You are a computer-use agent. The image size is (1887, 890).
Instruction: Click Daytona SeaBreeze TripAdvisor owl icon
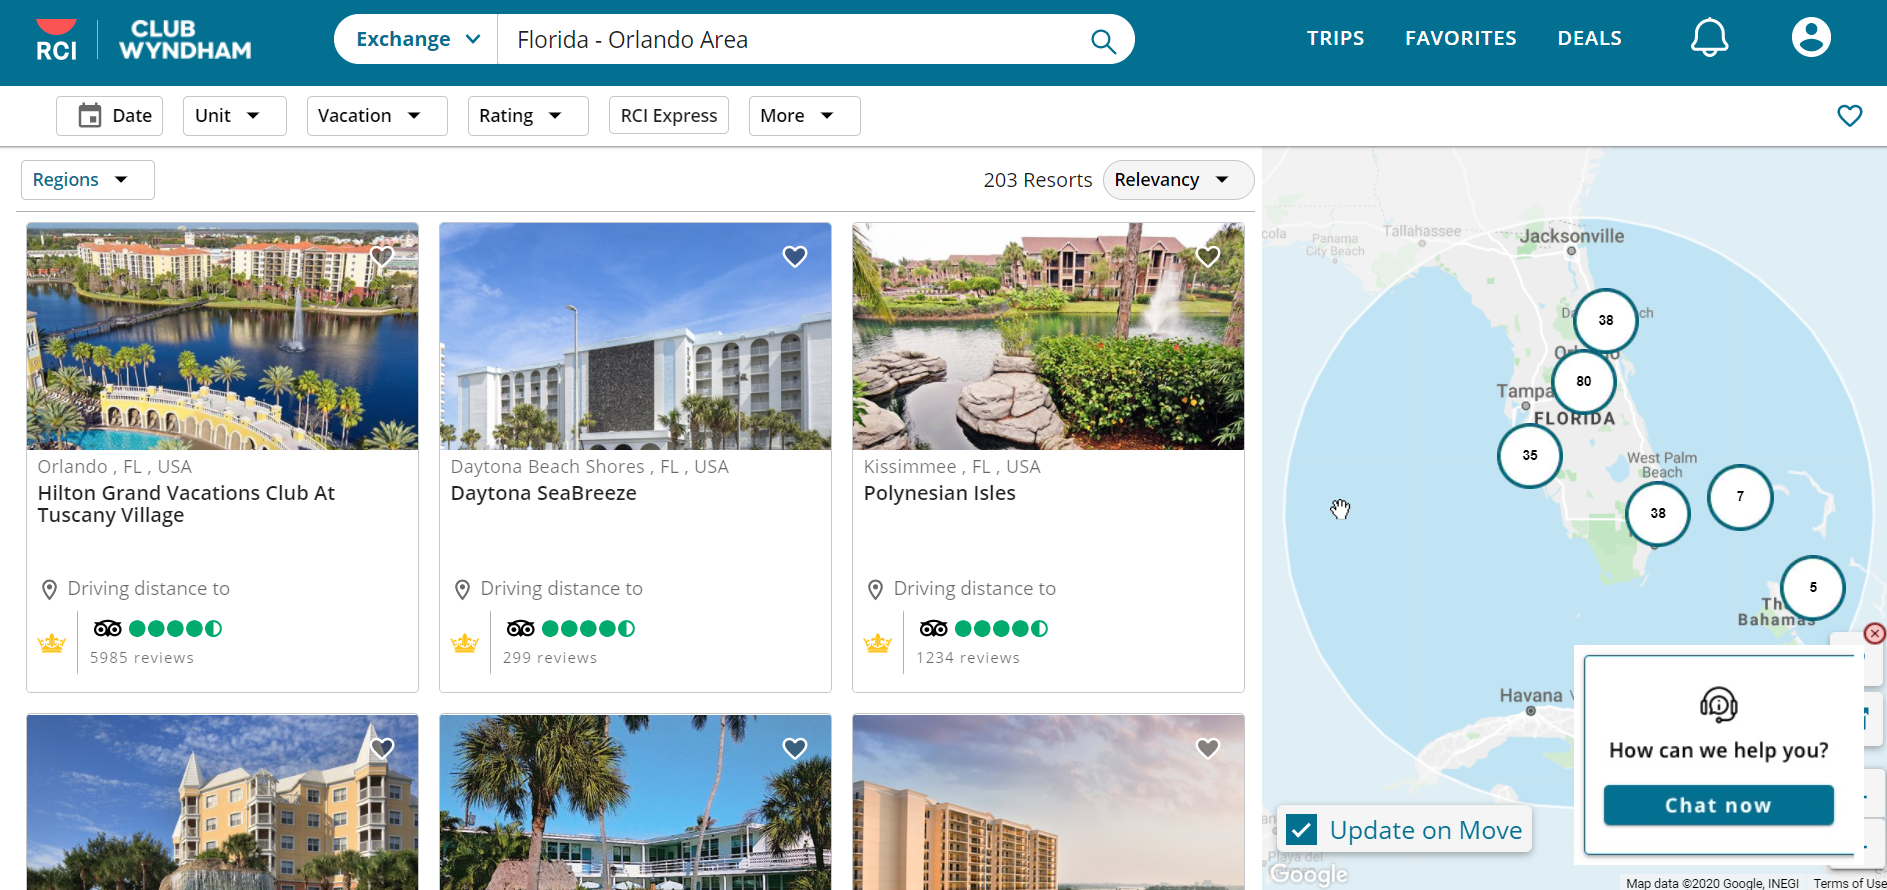(x=521, y=628)
